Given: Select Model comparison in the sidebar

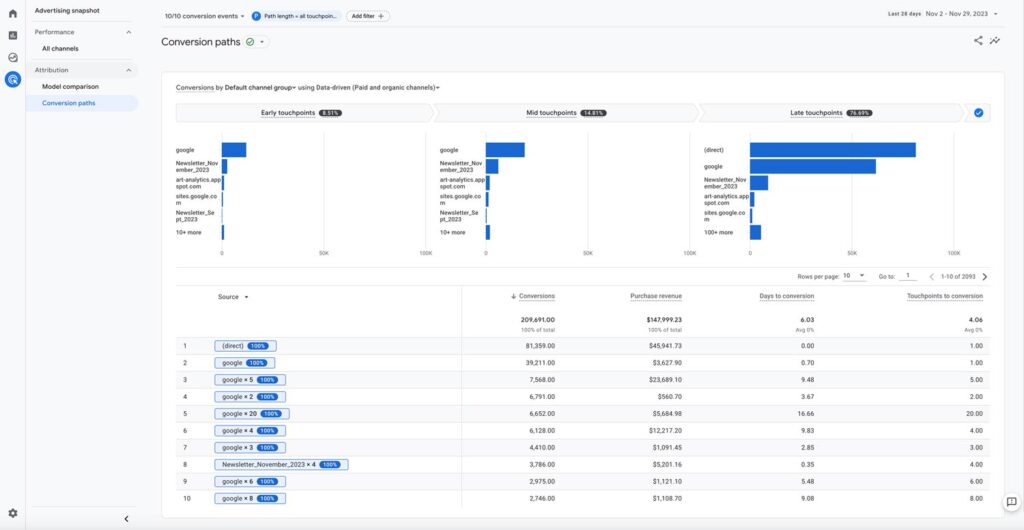Looking at the screenshot, I should click(x=70, y=86).
